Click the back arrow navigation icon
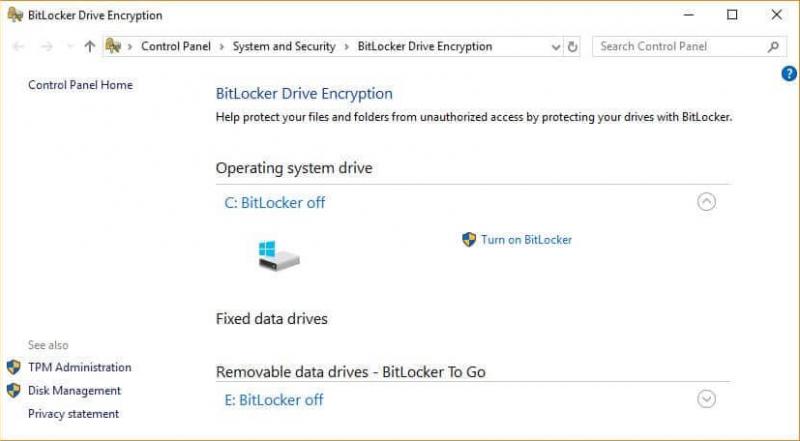Screen dimensions: 800x441 click(x=19, y=46)
